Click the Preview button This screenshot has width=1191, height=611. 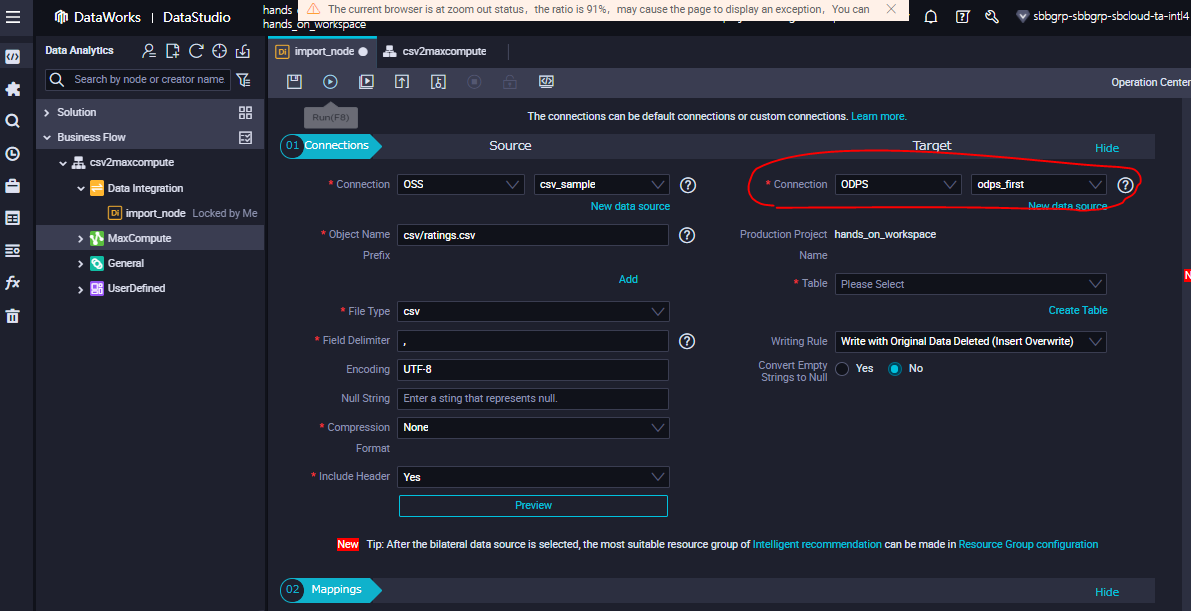533,505
